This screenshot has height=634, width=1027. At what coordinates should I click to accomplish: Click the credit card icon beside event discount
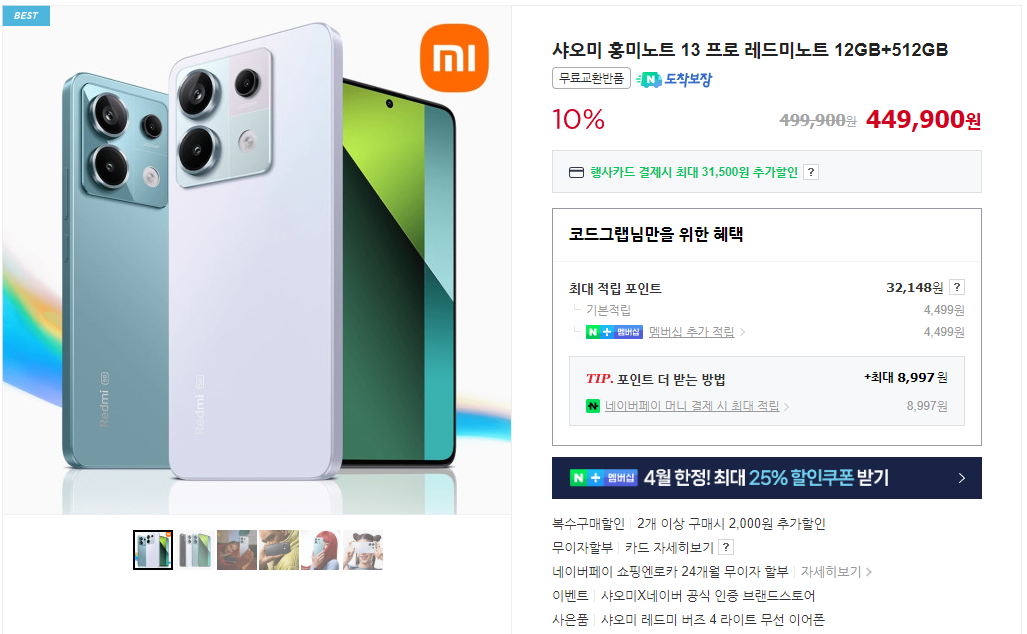576,172
